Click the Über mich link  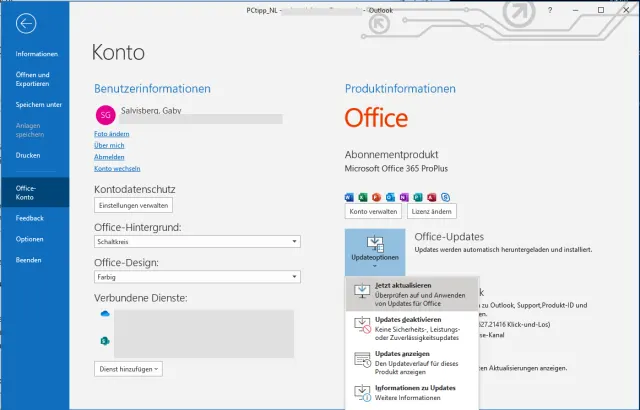pos(109,145)
